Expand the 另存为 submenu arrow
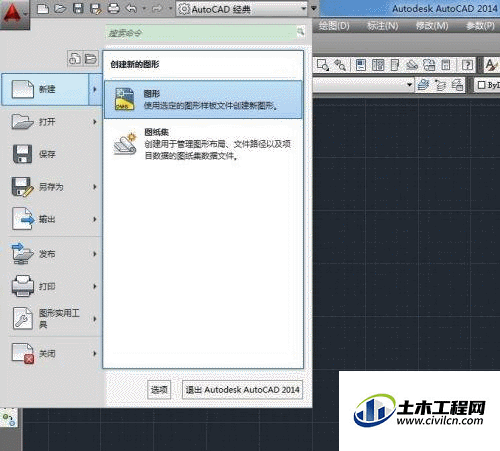 (95, 187)
